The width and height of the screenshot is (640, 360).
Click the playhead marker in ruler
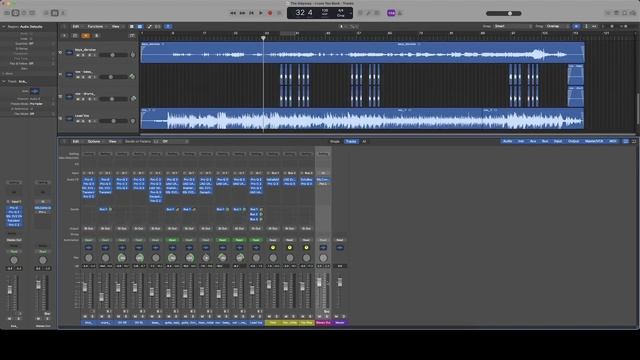coord(263,38)
